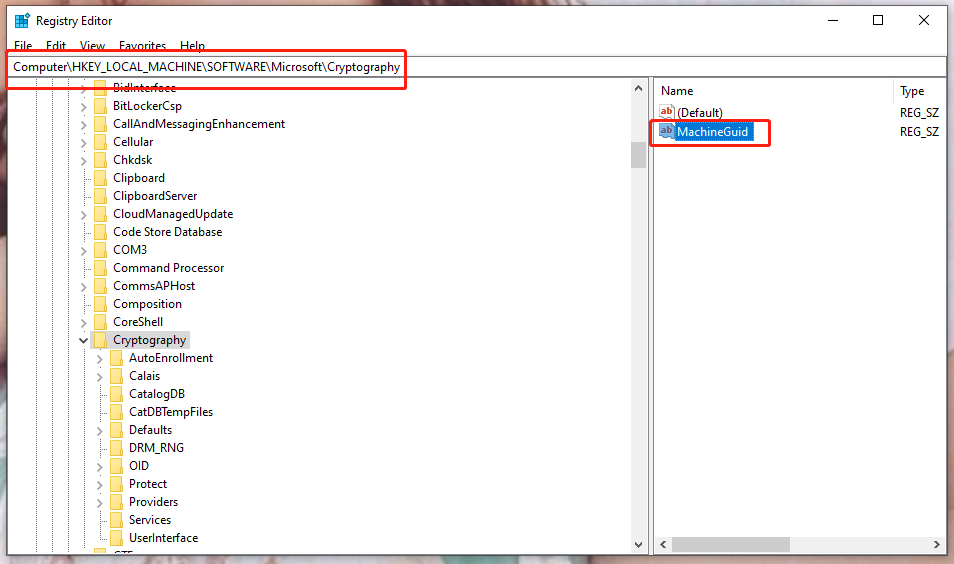Click the ClipboardServer folder icon
The height and width of the screenshot is (564, 954).
(100, 196)
